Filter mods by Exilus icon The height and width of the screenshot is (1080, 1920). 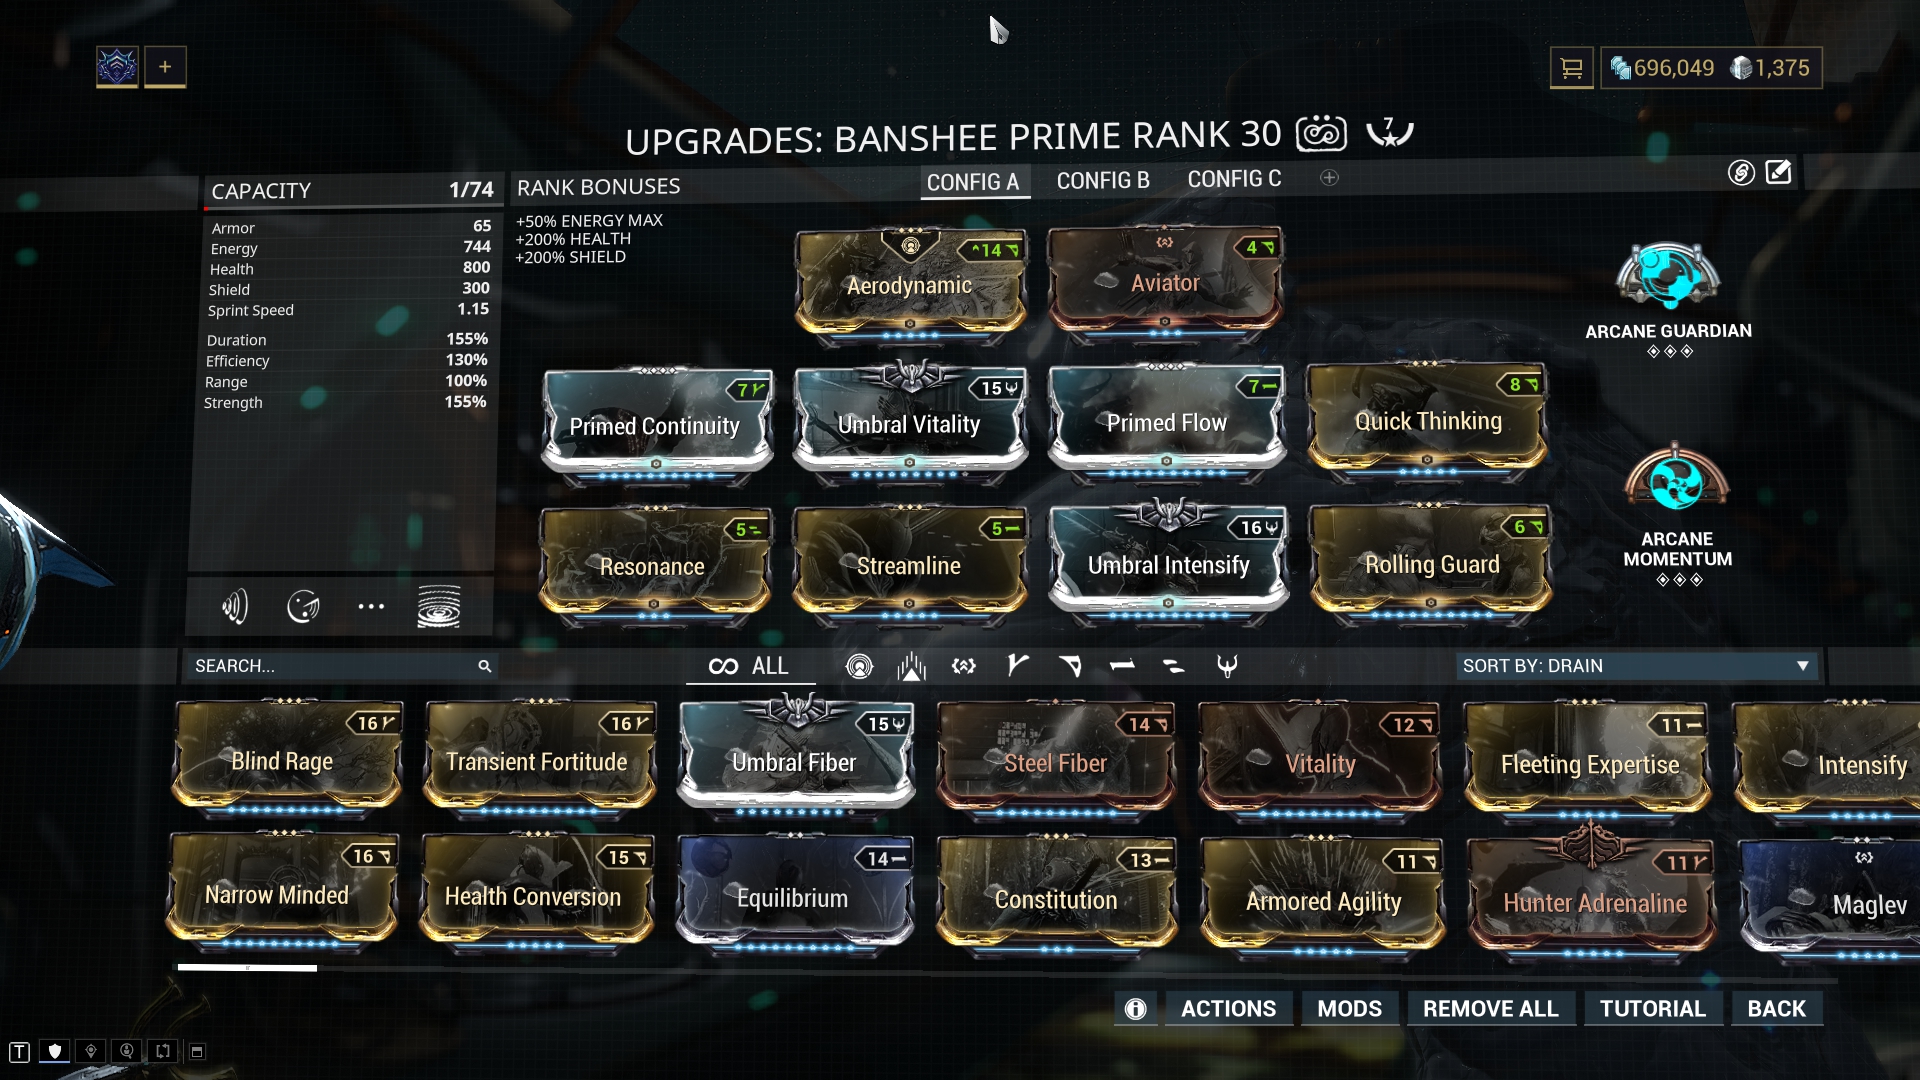[963, 666]
